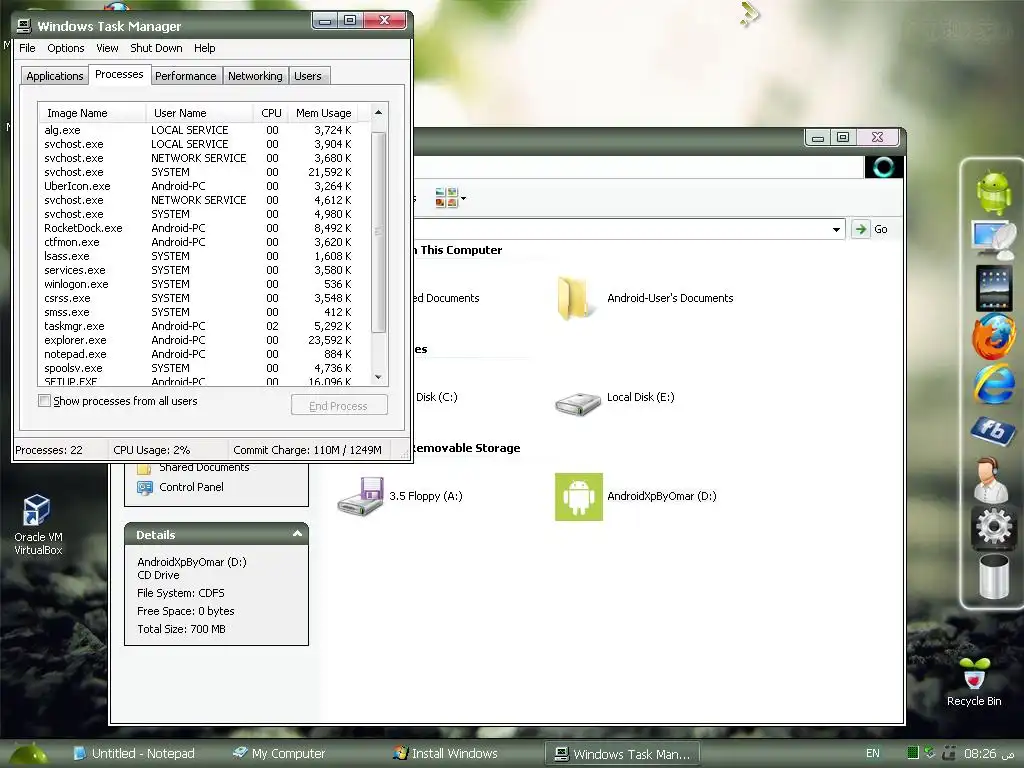The image size is (1024, 768).
Task: Click the 08:26 clock in tray
Action: 980,753
